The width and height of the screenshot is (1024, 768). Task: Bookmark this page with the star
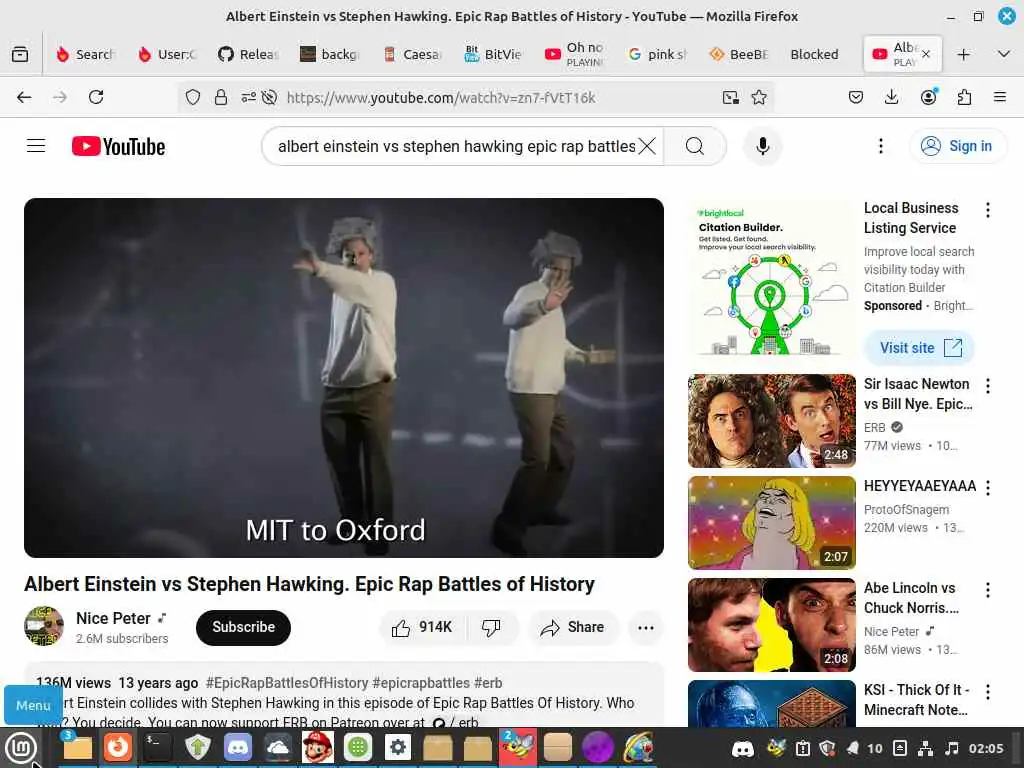tap(759, 97)
